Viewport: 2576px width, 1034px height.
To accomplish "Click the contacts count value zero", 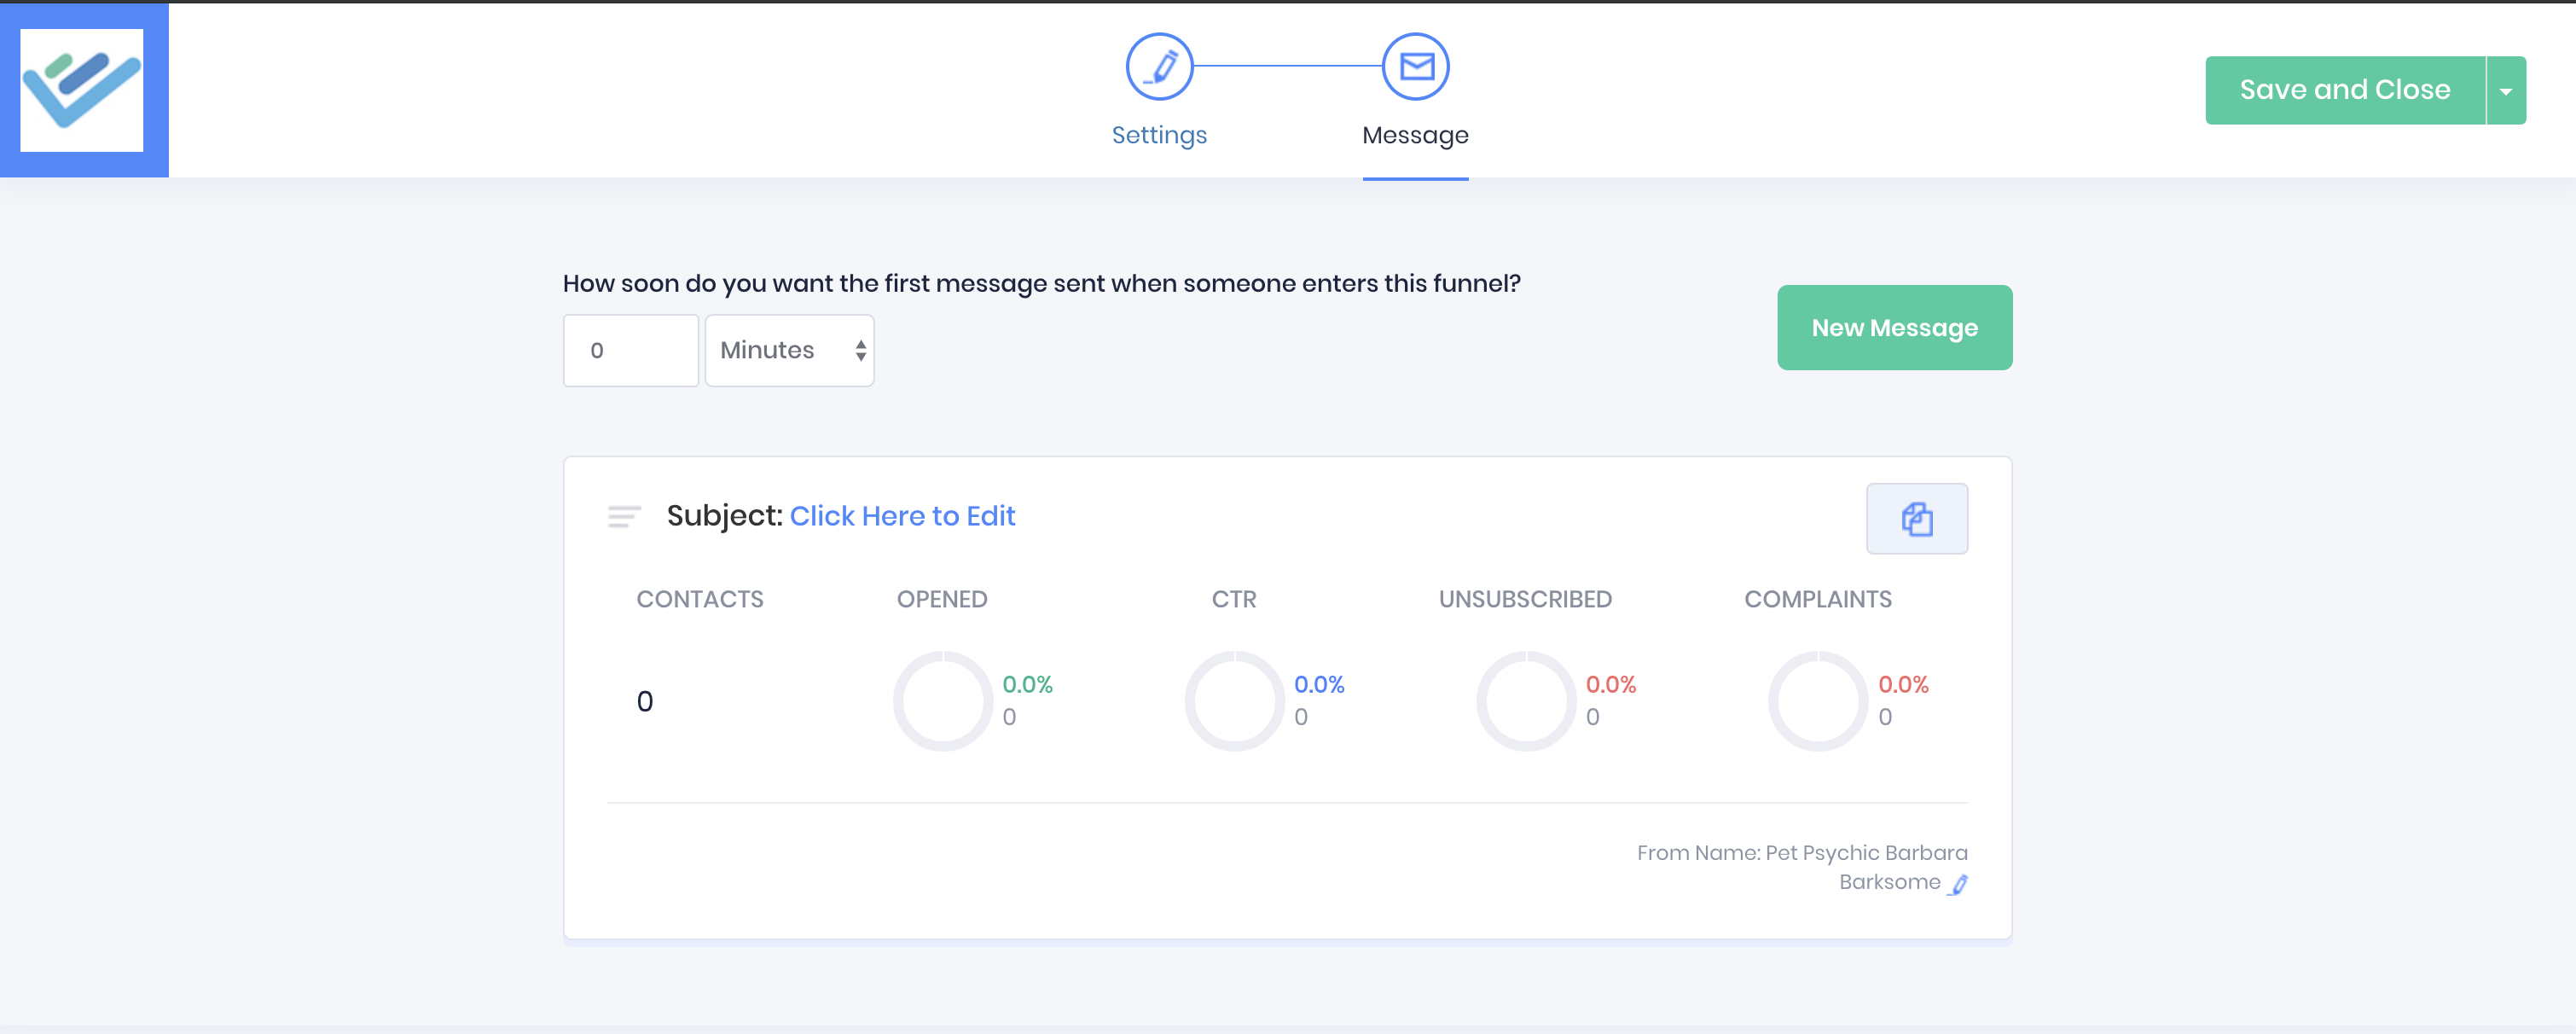I will tap(645, 702).
